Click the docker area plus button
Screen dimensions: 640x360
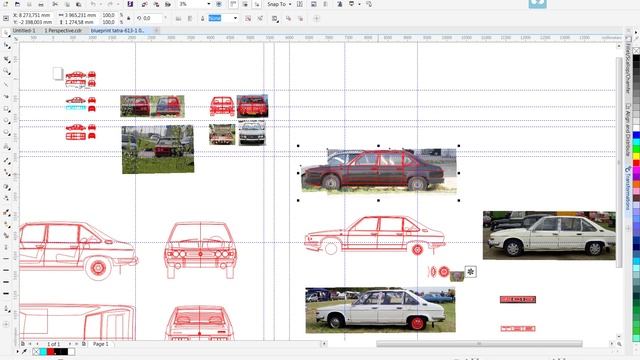pyautogui.click(x=628, y=228)
